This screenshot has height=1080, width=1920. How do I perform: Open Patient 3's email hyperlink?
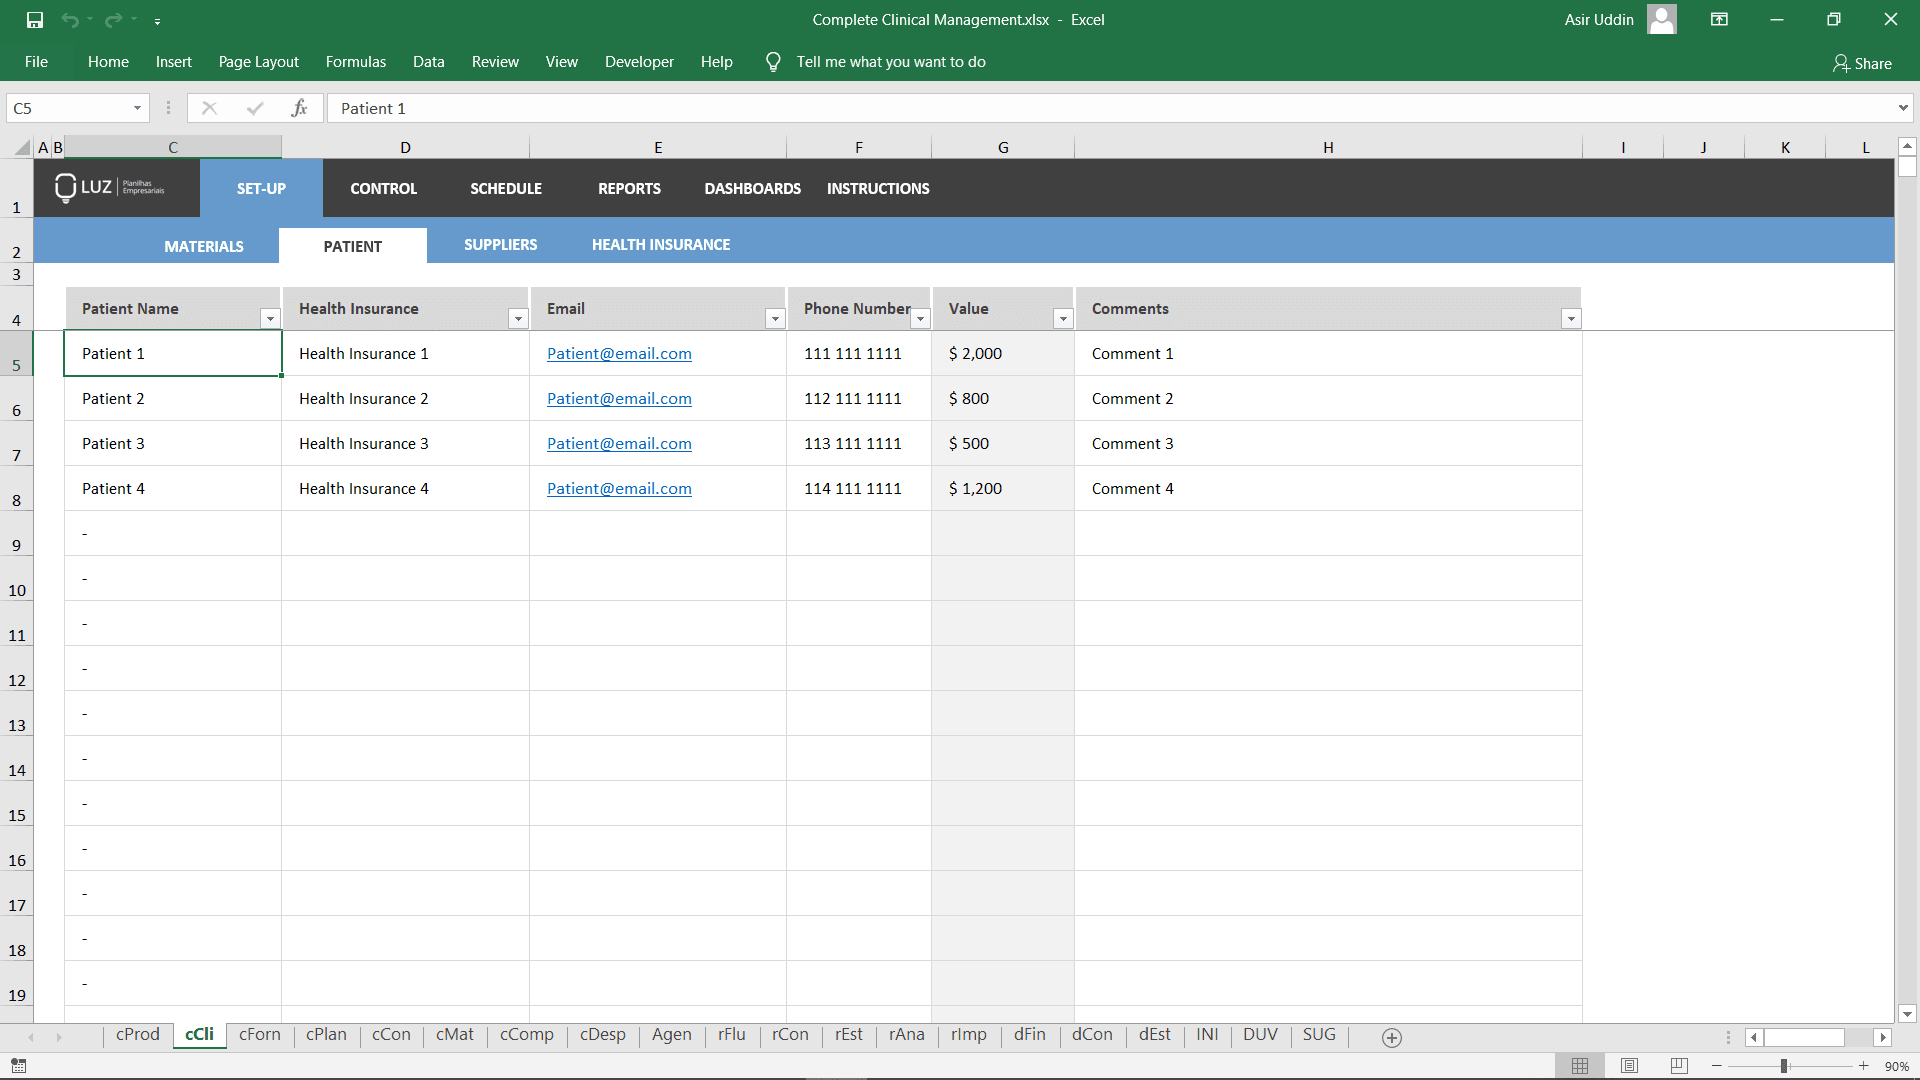pyautogui.click(x=619, y=443)
